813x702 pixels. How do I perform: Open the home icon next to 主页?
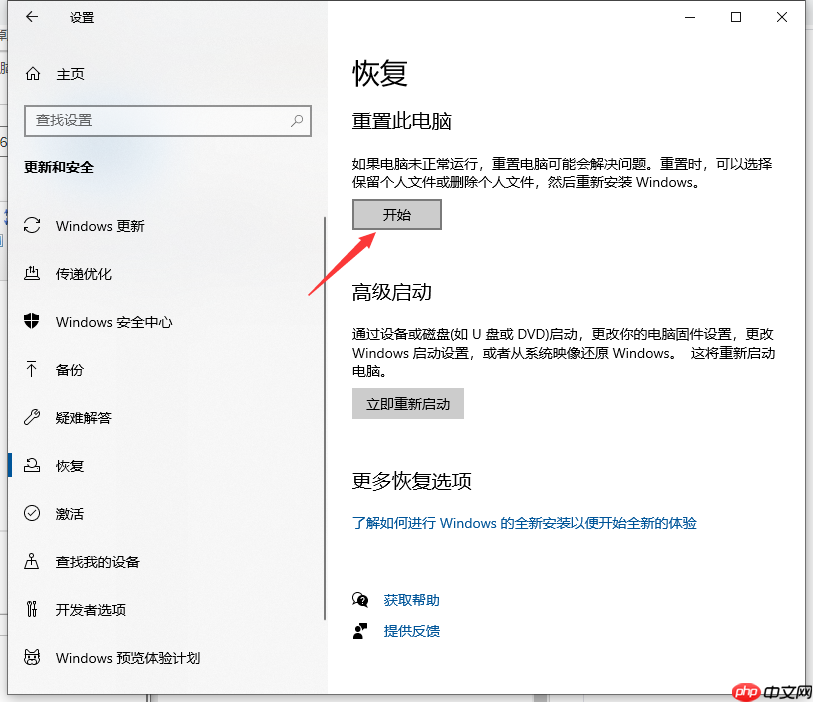(x=33, y=74)
